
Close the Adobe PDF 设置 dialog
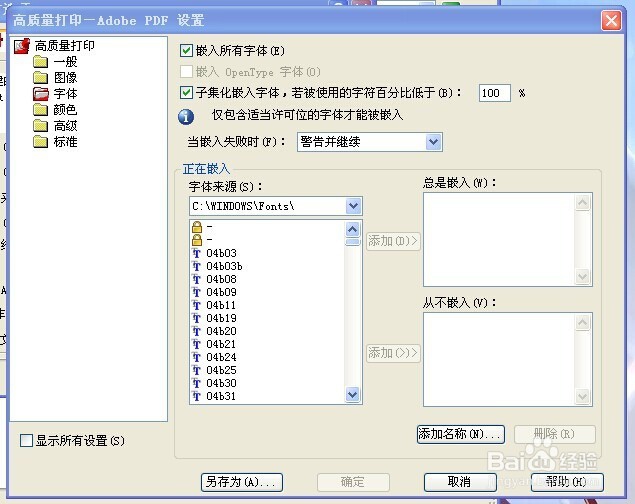click(x=612, y=20)
